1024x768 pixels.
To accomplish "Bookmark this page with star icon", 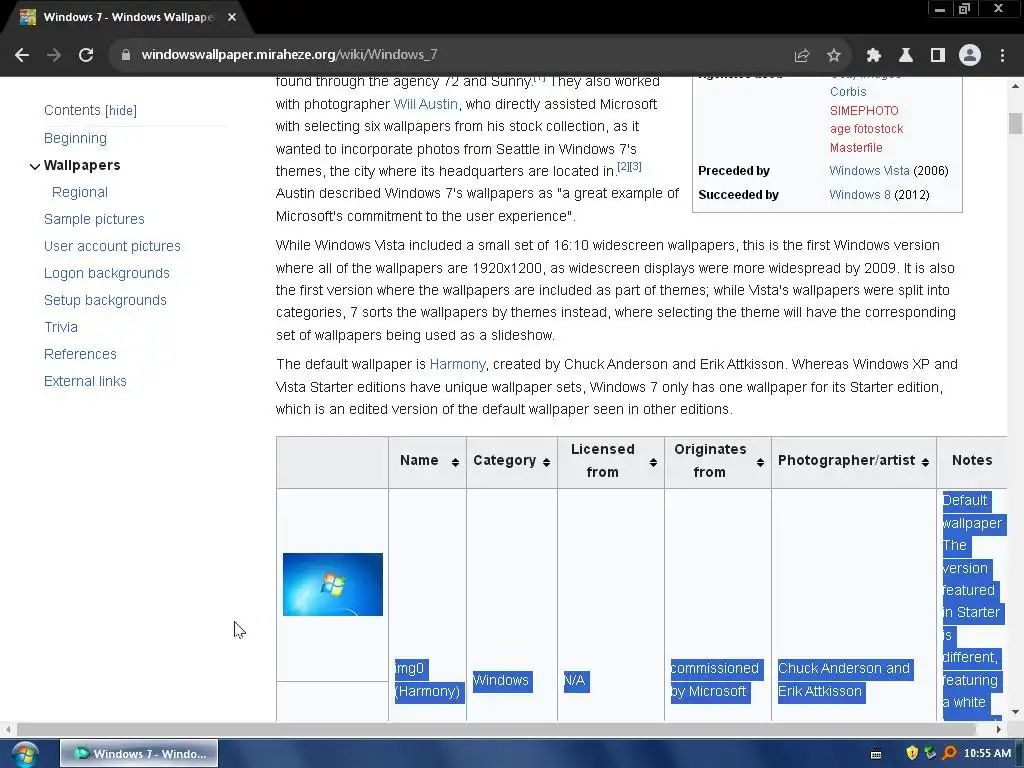I will point(834,56).
